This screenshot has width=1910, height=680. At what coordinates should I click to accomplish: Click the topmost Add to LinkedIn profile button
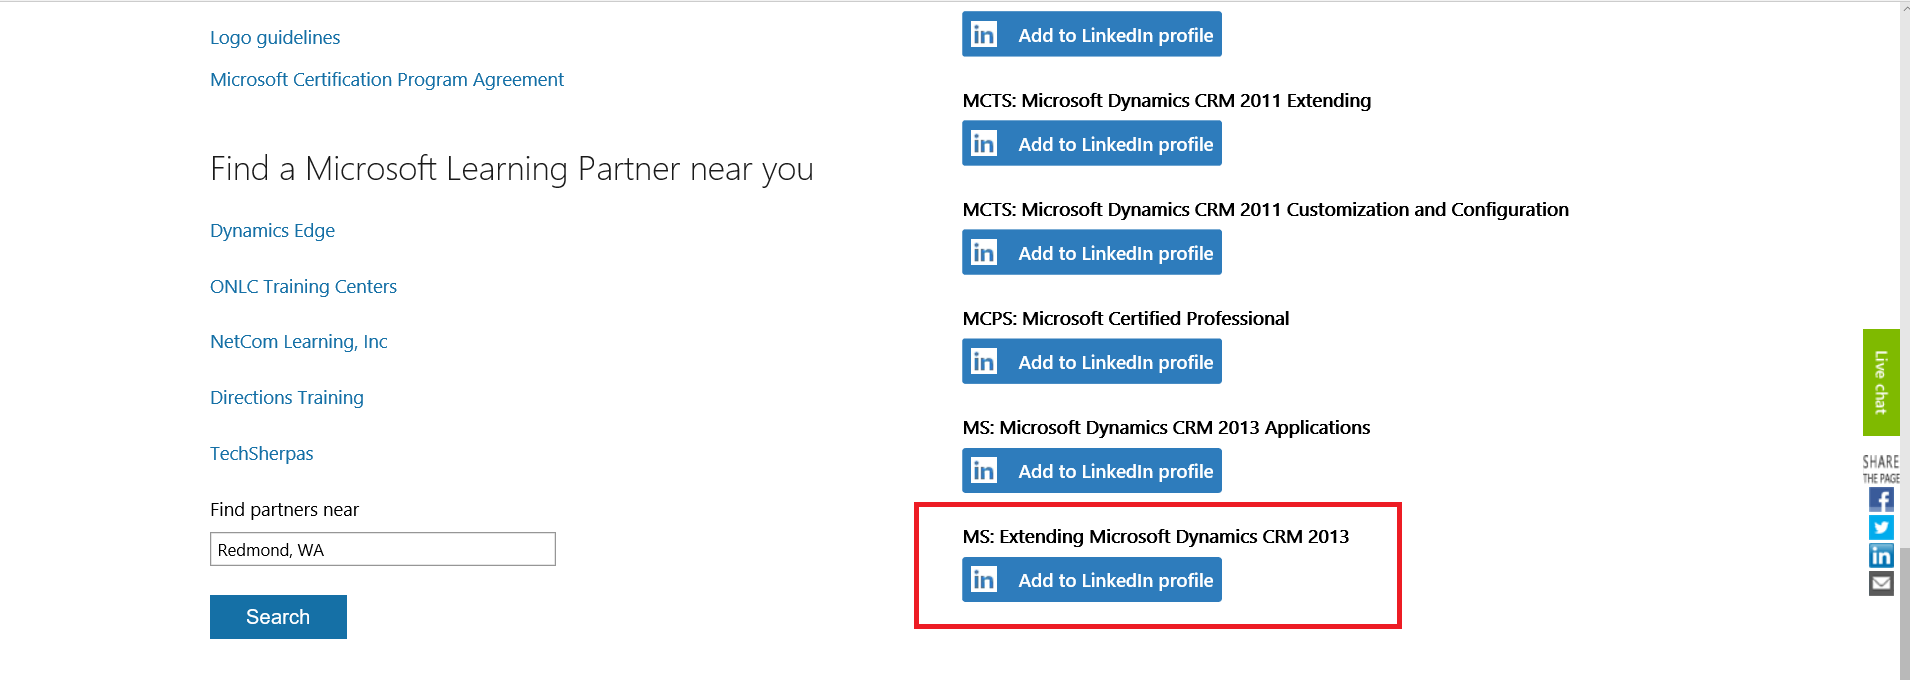(x=1091, y=34)
